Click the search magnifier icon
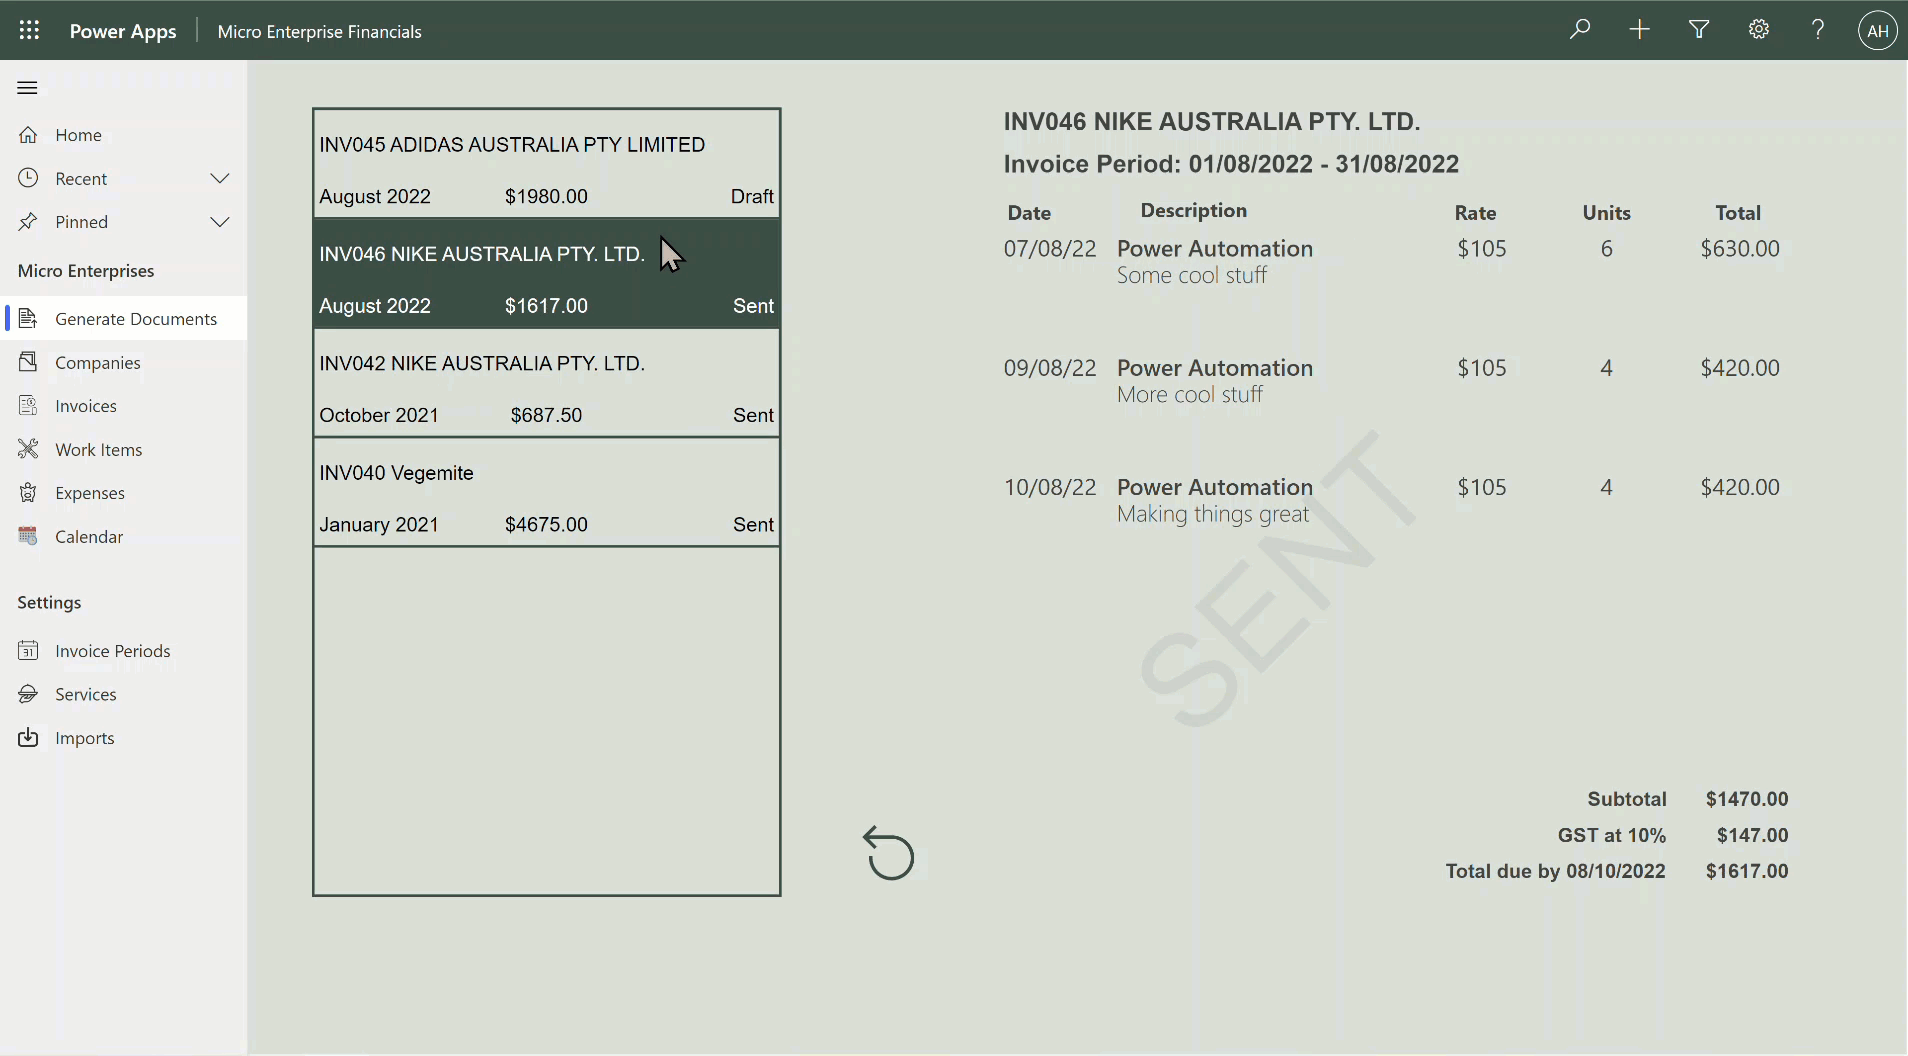The image size is (1908, 1056). (x=1580, y=29)
